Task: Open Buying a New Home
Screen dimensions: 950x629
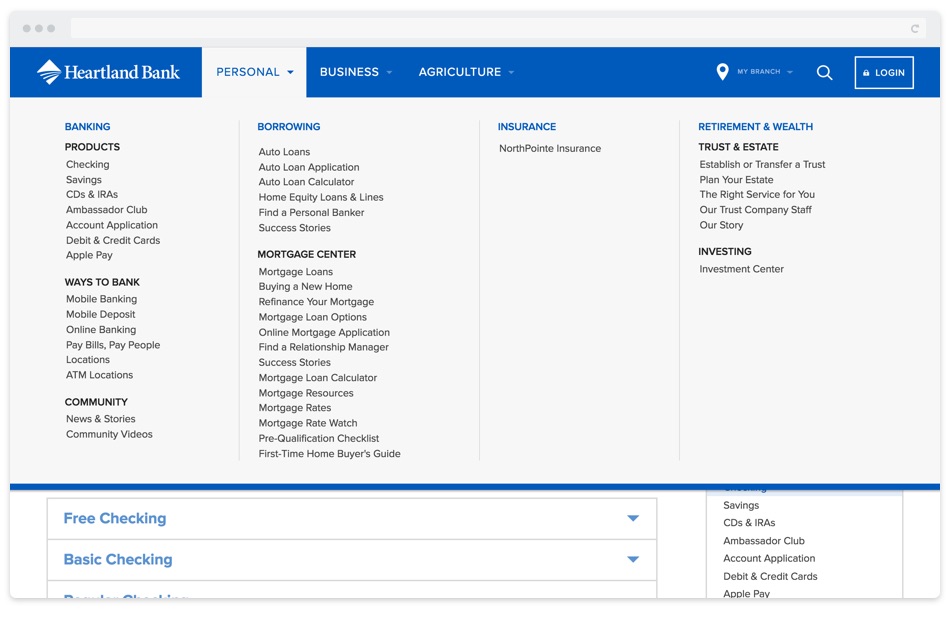Action: click(x=305, y=286)
